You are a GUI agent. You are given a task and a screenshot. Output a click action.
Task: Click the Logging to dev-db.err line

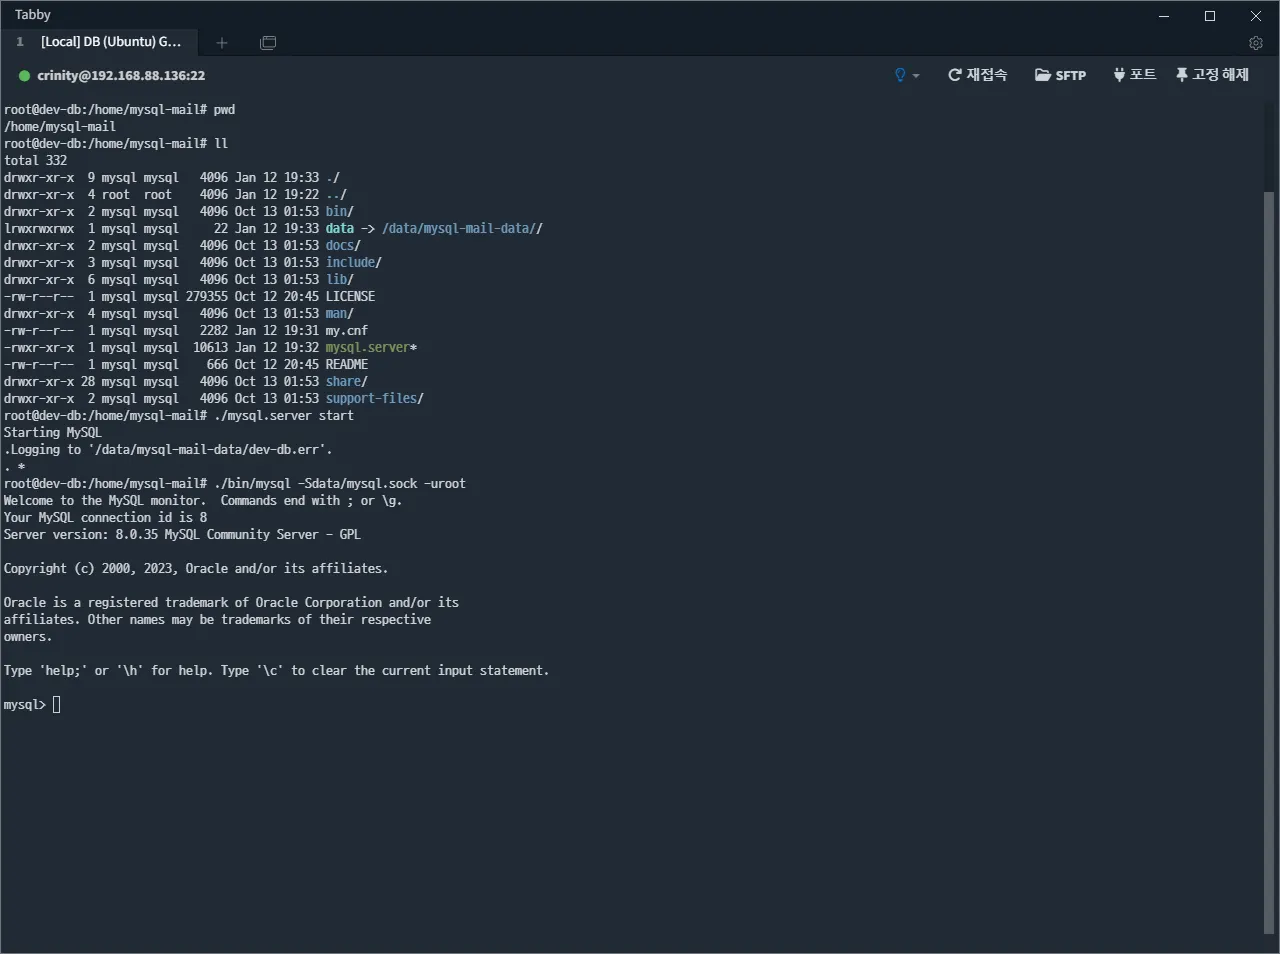168,450
